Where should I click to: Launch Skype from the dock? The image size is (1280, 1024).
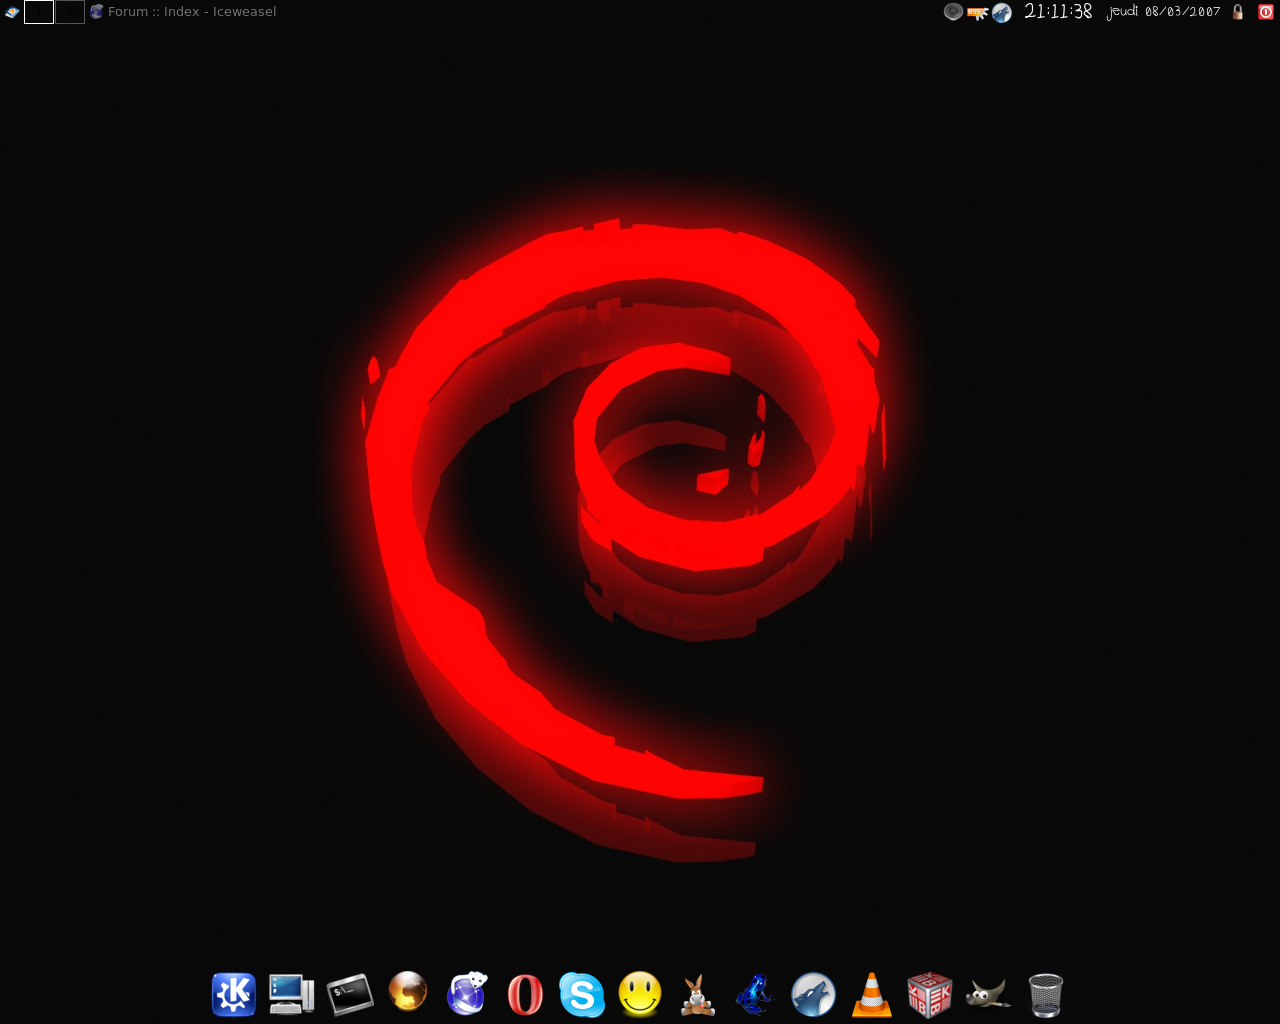point(582,995)
